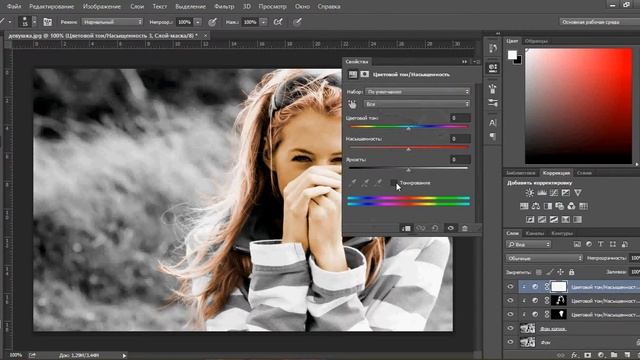Delete adjustment layer trash icon in Properties
Screen dimensions: 640x360
click(464, 228)
